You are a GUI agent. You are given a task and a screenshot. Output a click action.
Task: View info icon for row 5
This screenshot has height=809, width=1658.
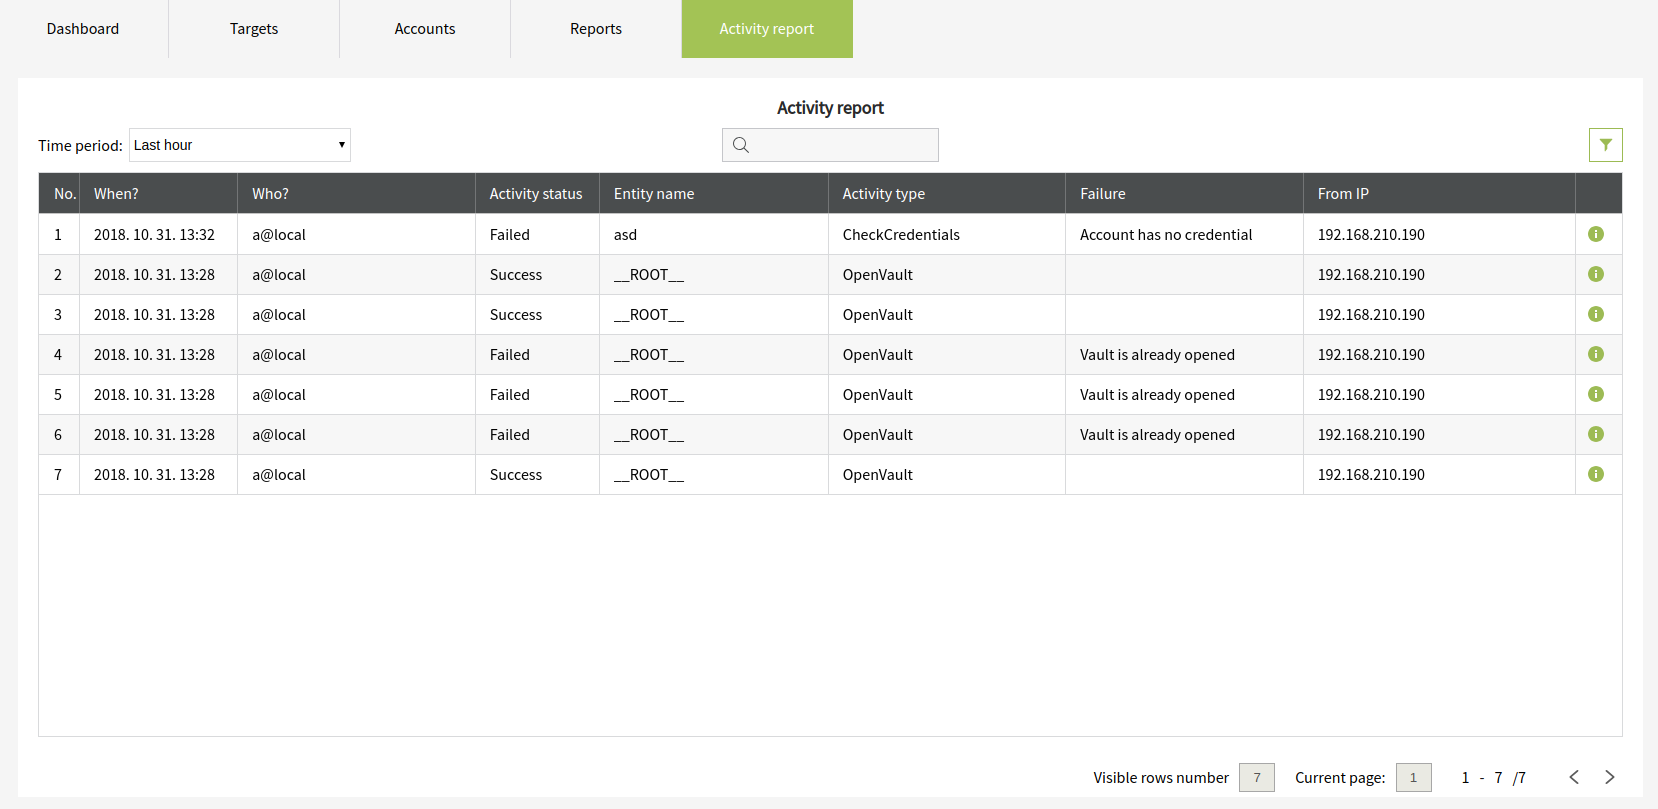click(x=1596, y=394)
